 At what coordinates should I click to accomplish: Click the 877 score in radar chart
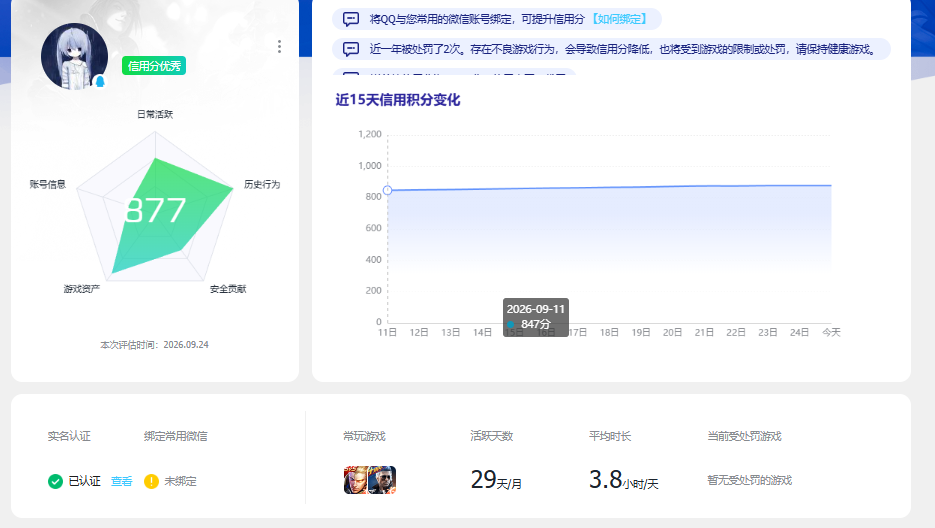pos(156,210)
